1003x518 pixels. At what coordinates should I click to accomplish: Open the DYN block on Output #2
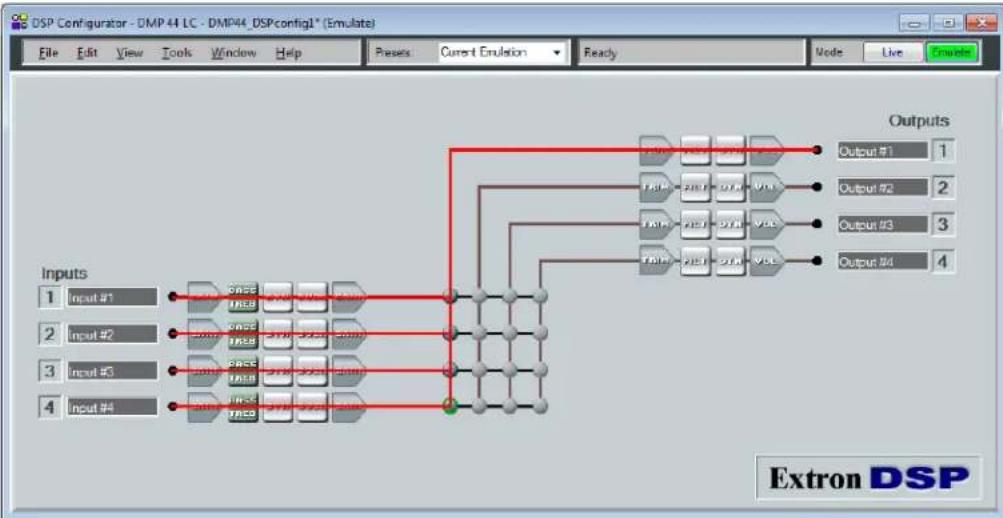point(731,187)
